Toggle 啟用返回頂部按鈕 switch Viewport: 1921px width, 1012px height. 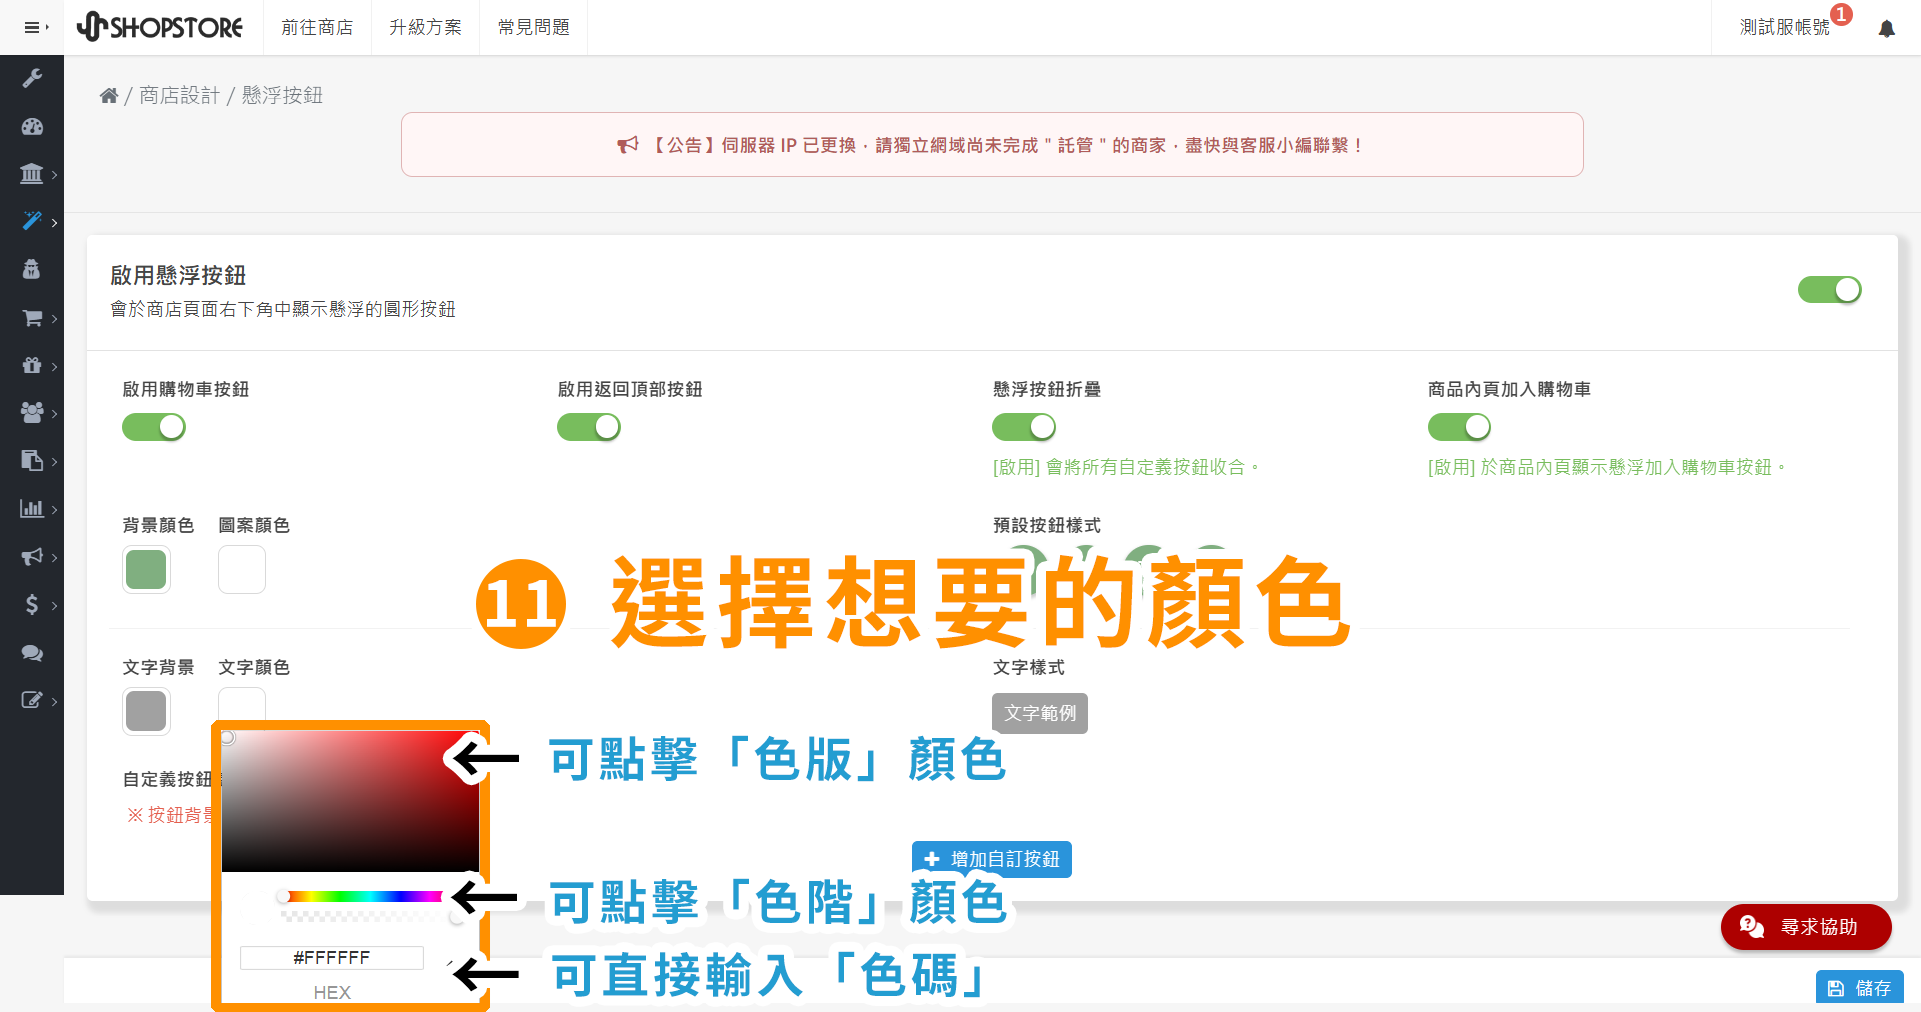pyautogui.click(x=589, y=427)
